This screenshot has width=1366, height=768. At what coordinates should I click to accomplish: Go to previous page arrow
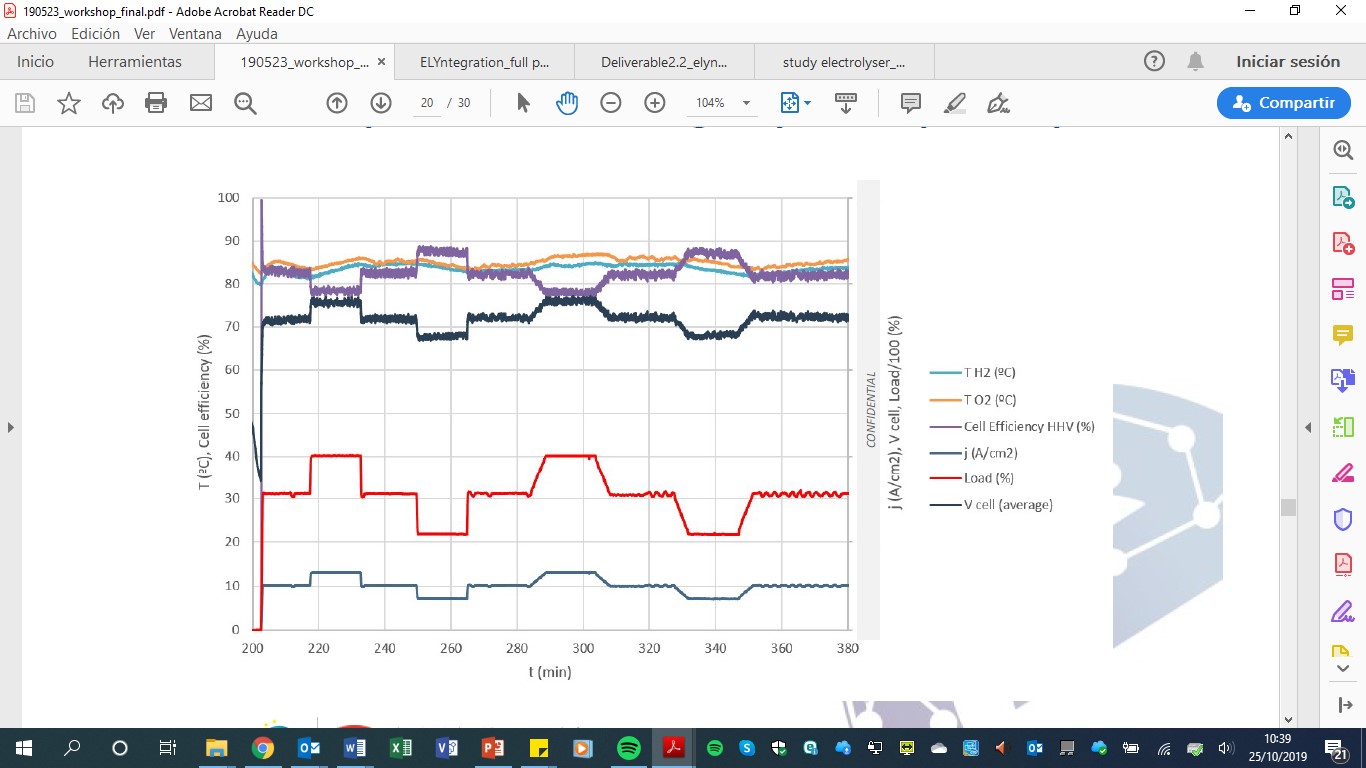pyautogui.click(x=337, y=103)
